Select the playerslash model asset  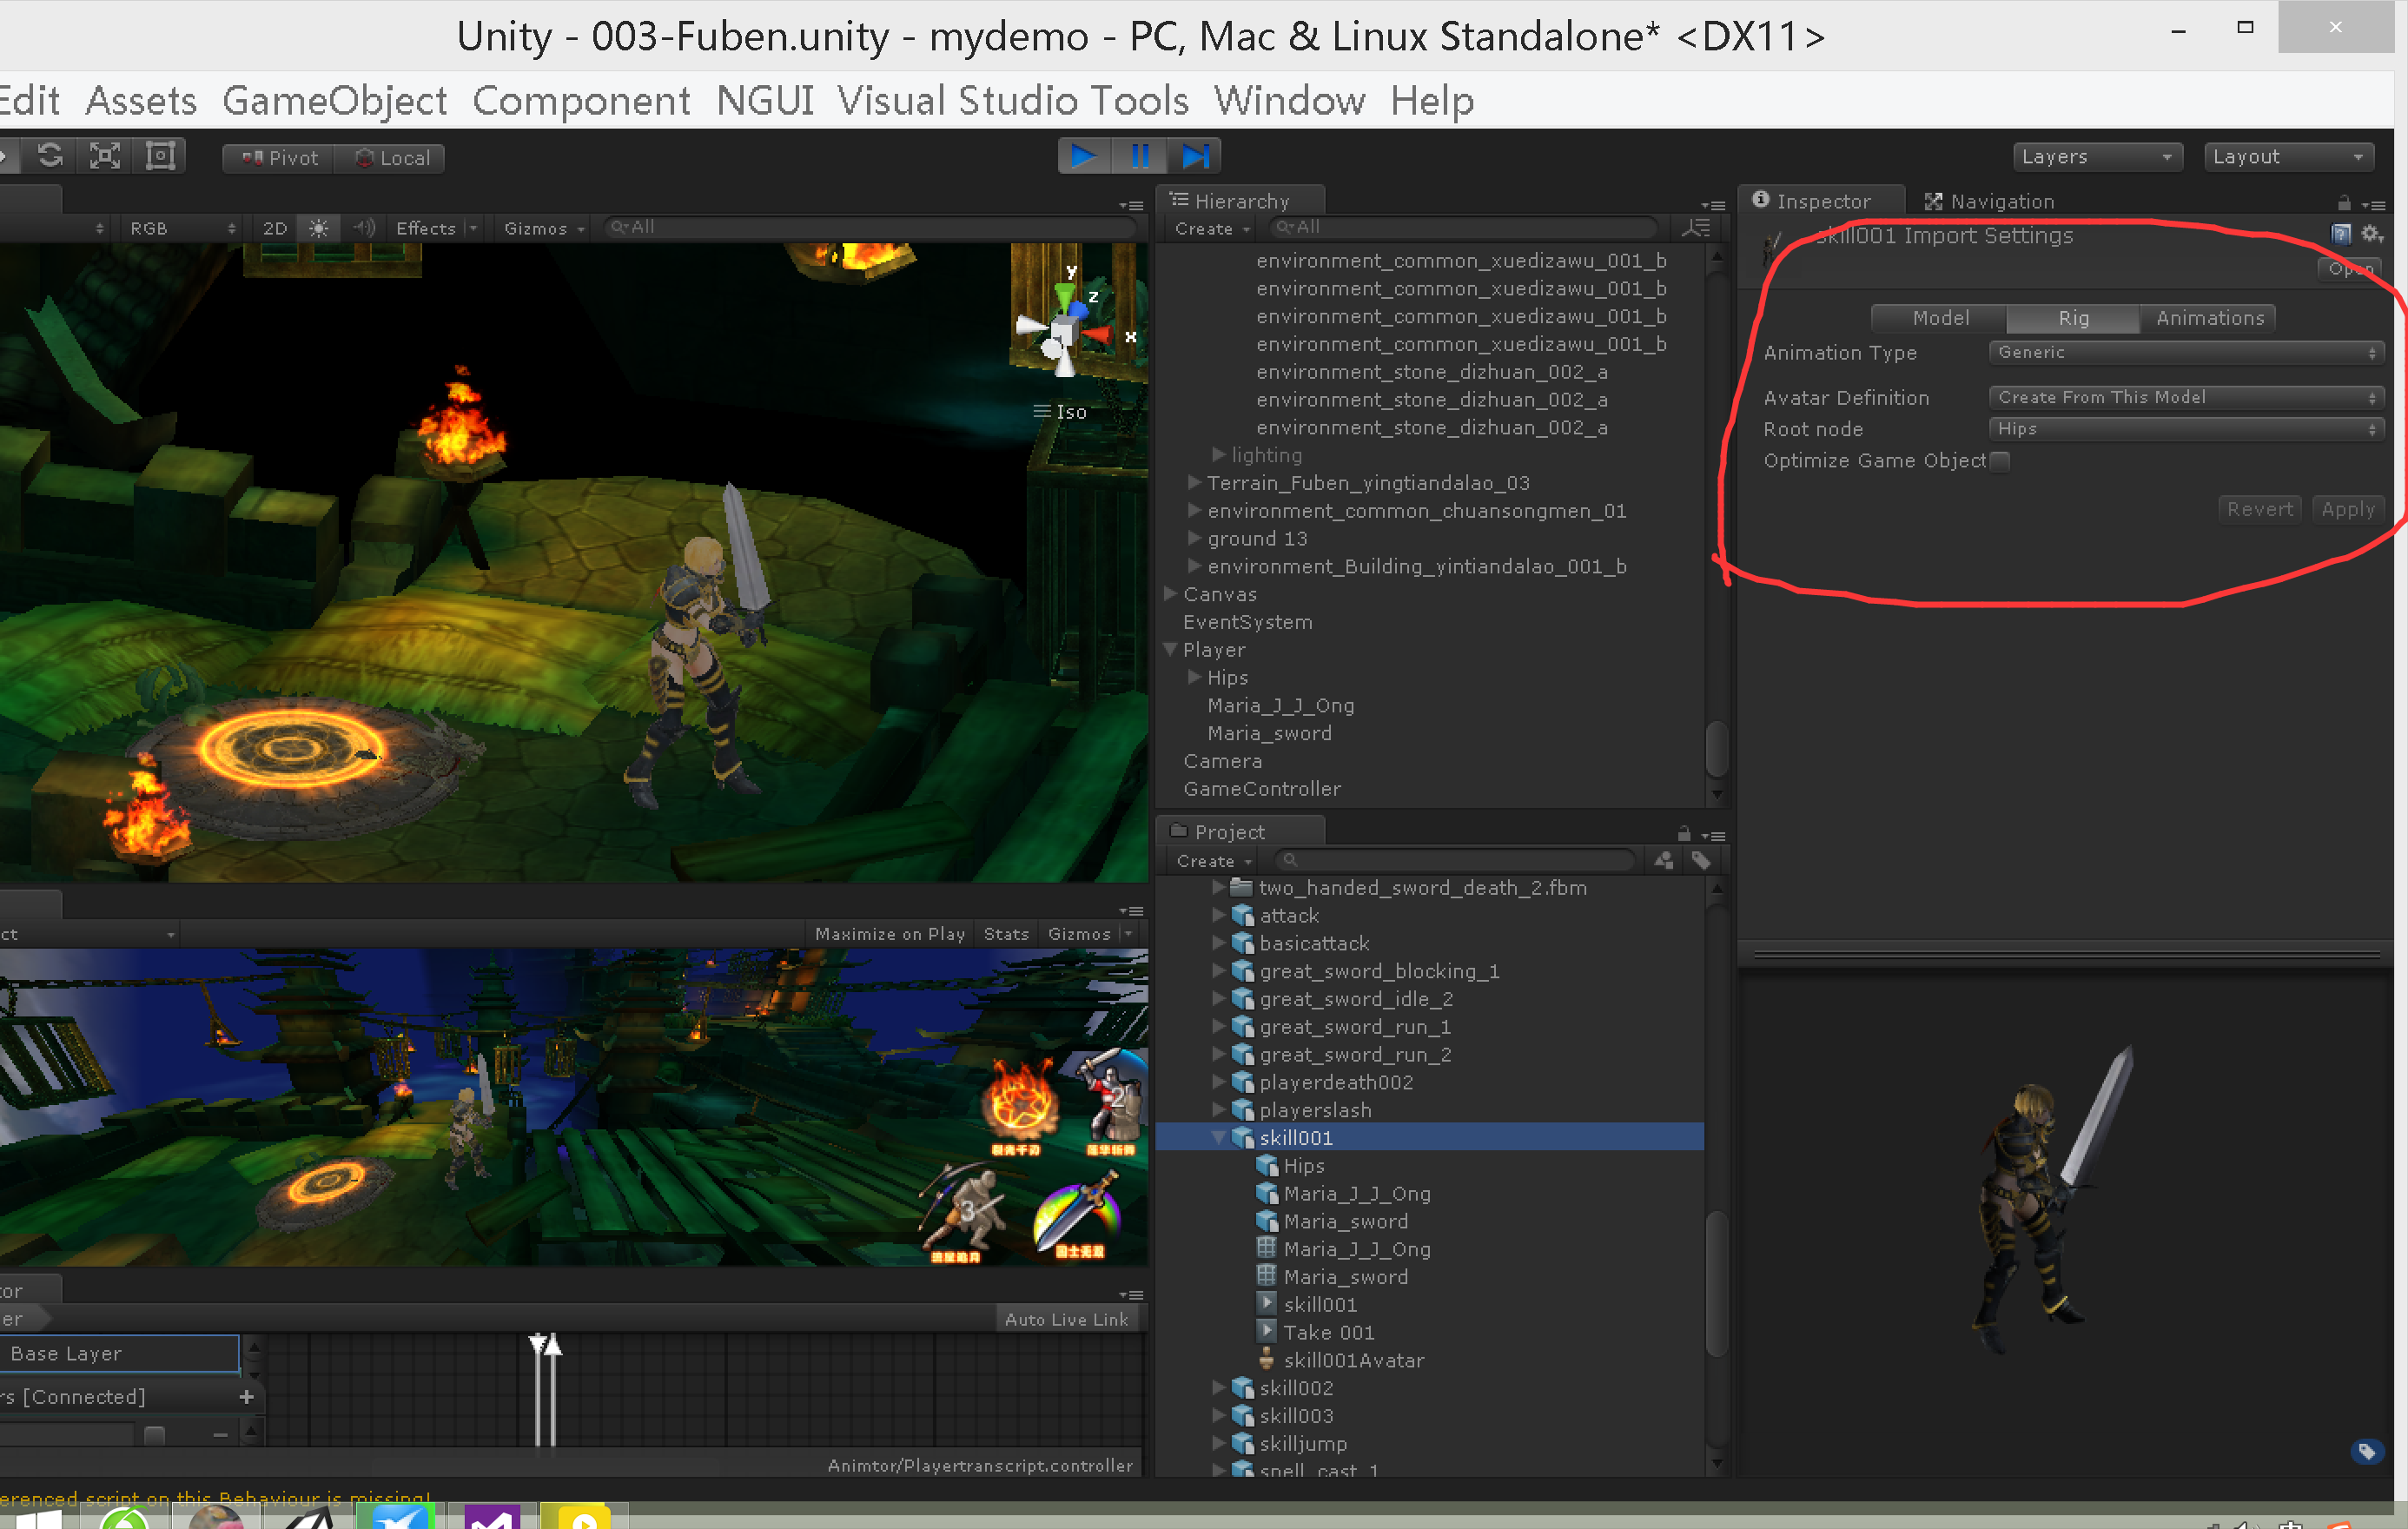coord(1314,1110)
